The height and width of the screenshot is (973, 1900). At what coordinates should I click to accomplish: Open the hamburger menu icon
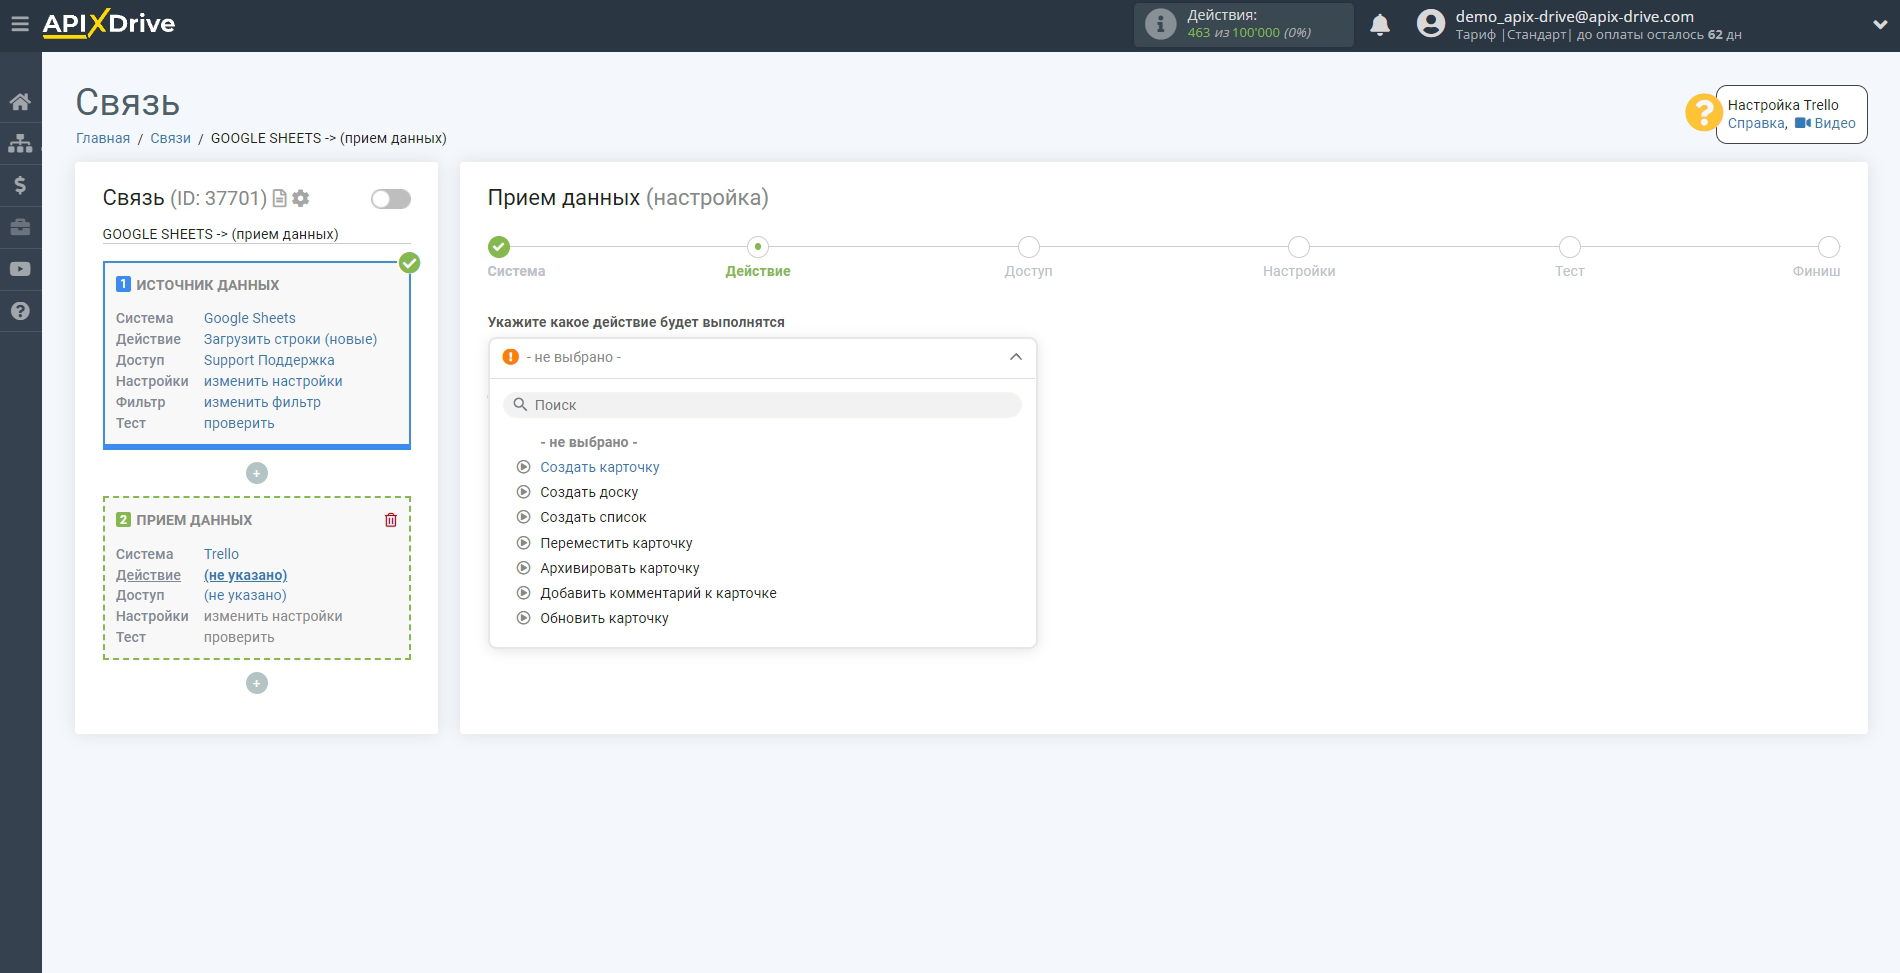click(x=20, y=24)
